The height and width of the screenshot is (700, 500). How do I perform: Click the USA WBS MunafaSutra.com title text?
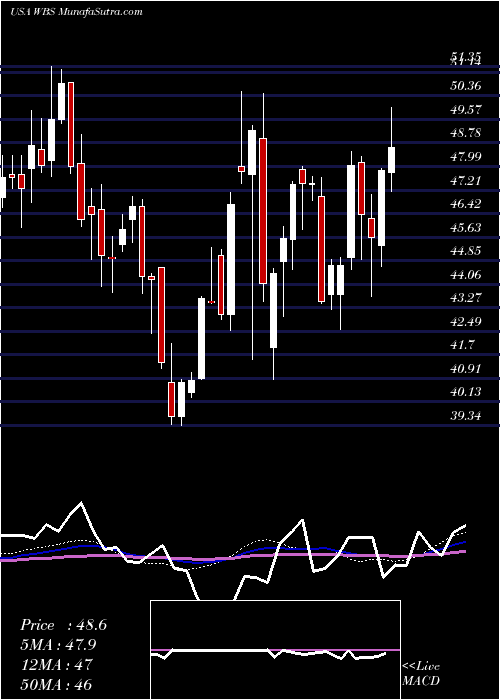click(x=76, y=12)
